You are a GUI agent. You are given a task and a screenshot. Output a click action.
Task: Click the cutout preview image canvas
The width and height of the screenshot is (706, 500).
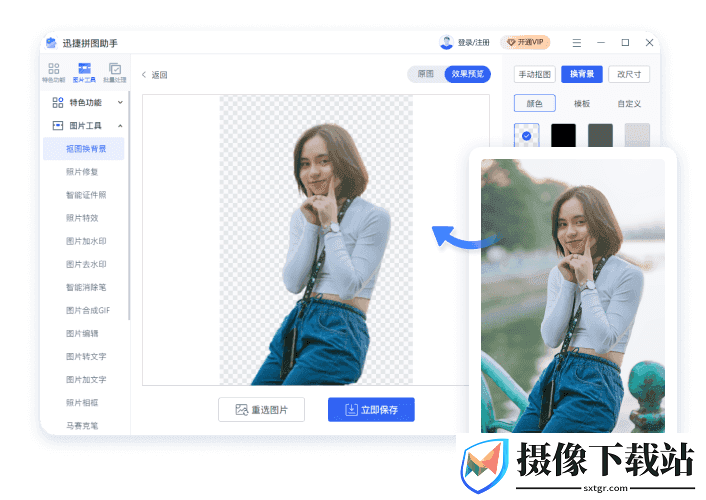pyautogui.click(x=316, y=240)
